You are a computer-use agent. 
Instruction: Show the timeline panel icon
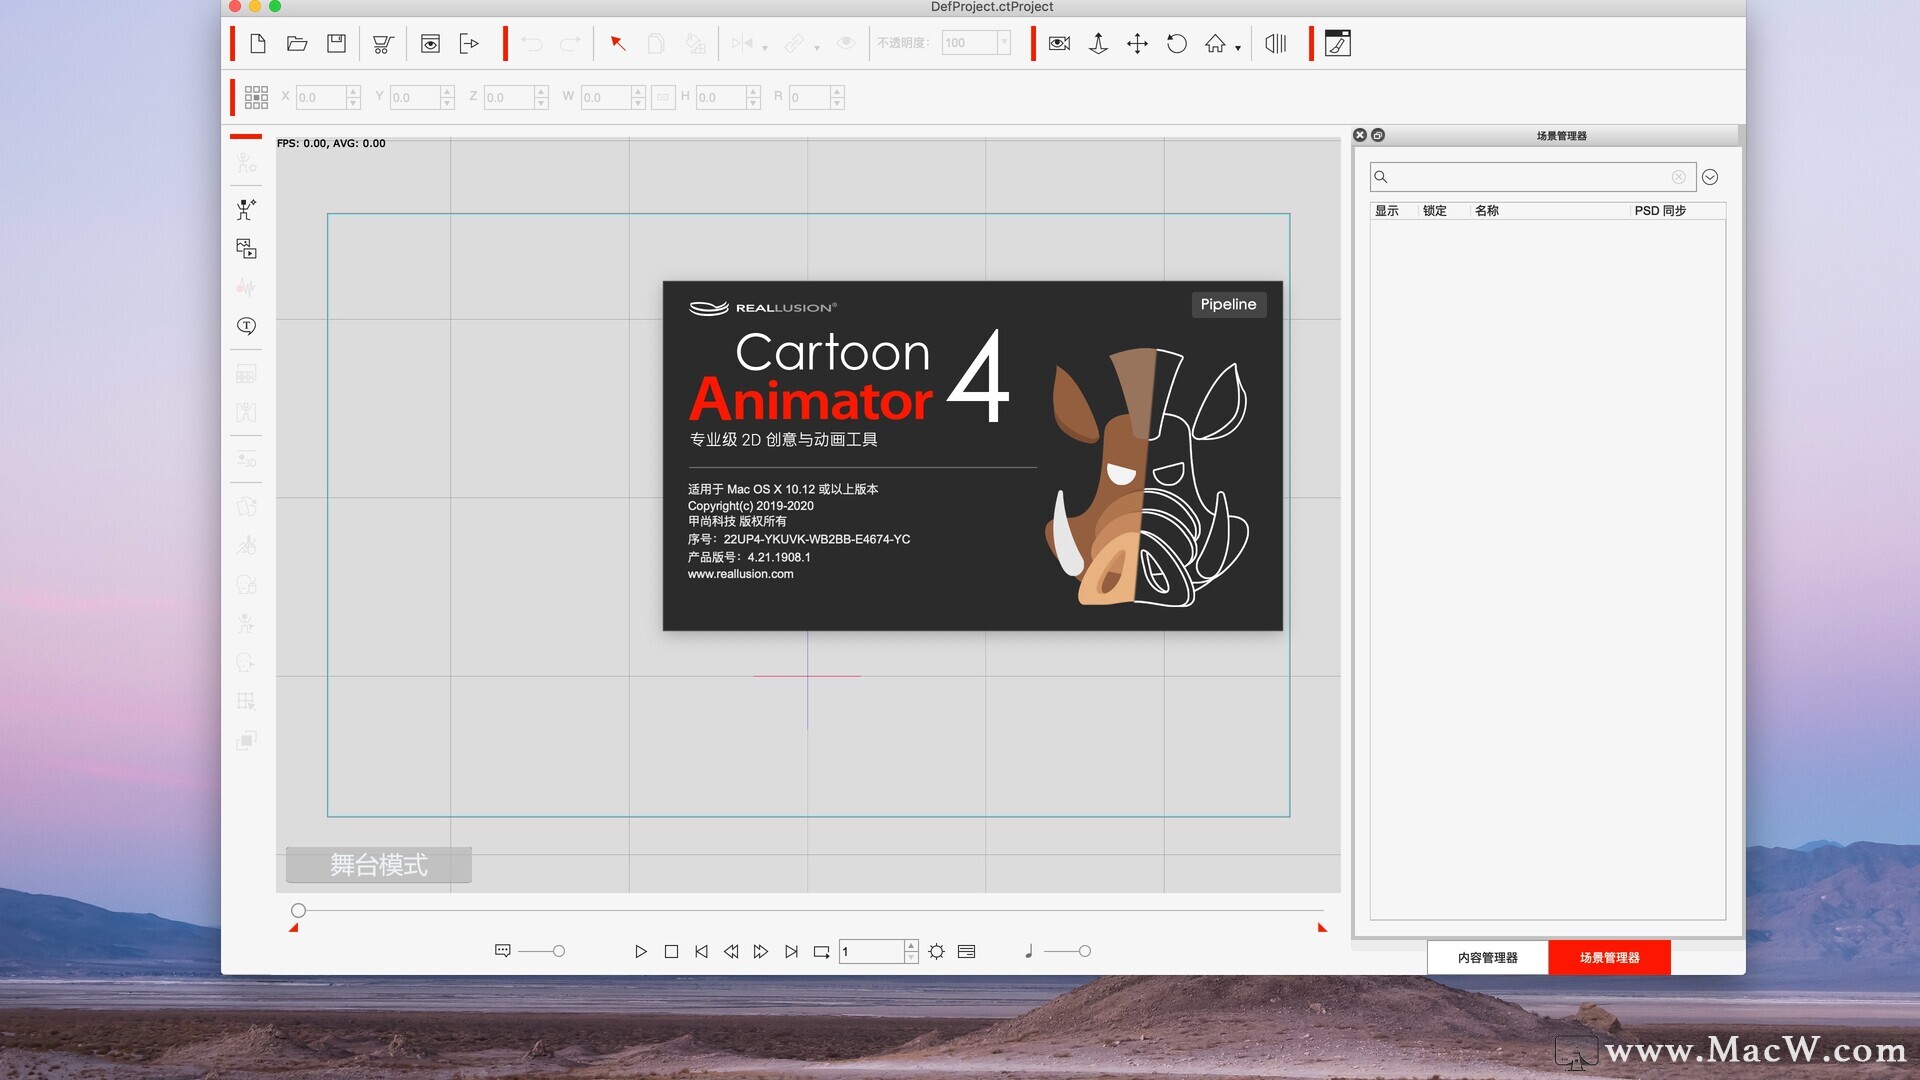click(x=966, y=952)
